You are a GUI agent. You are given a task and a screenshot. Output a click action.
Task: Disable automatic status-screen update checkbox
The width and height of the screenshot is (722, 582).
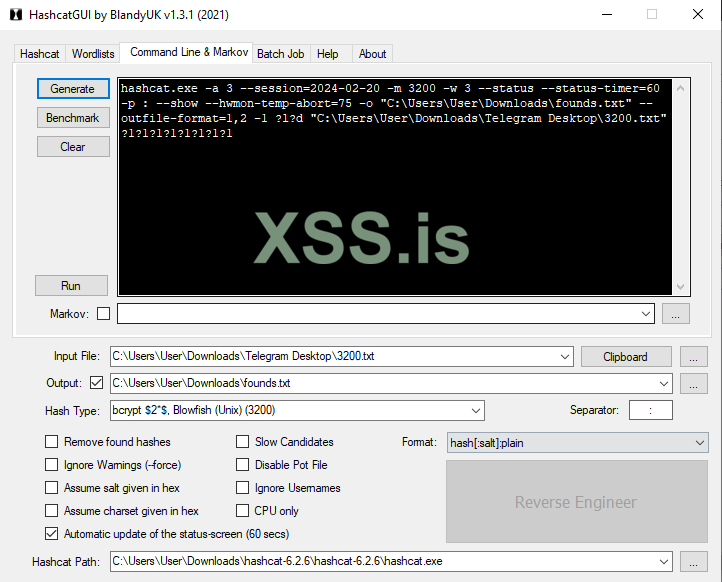pyautogui.click(x=52, y=534)
